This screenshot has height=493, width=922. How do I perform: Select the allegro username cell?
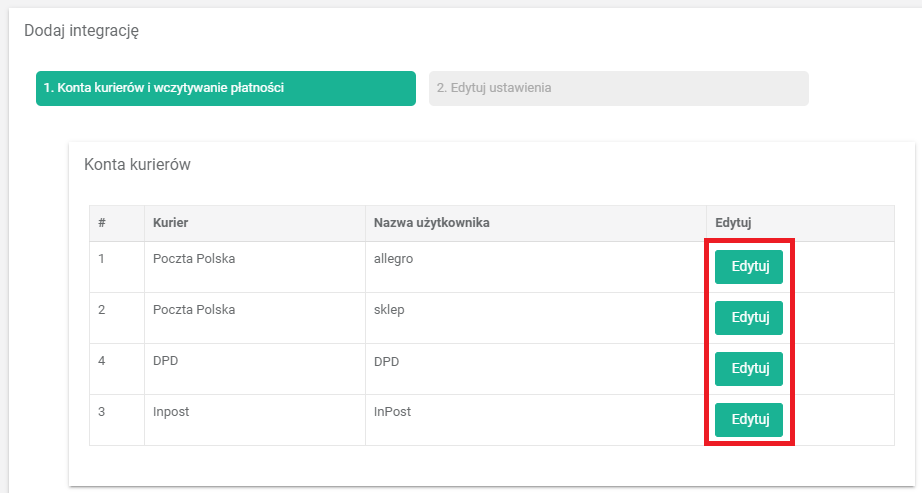point(393,259)
